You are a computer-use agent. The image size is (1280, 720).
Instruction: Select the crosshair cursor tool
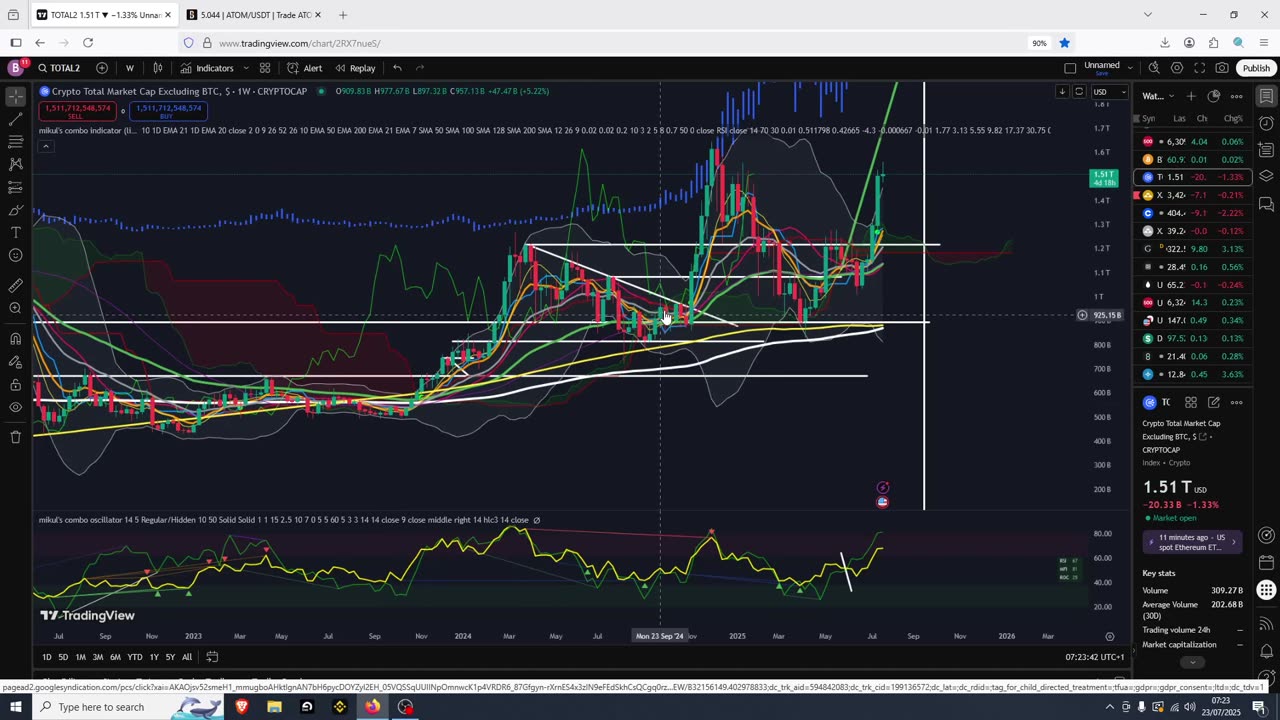click(15, 97)
